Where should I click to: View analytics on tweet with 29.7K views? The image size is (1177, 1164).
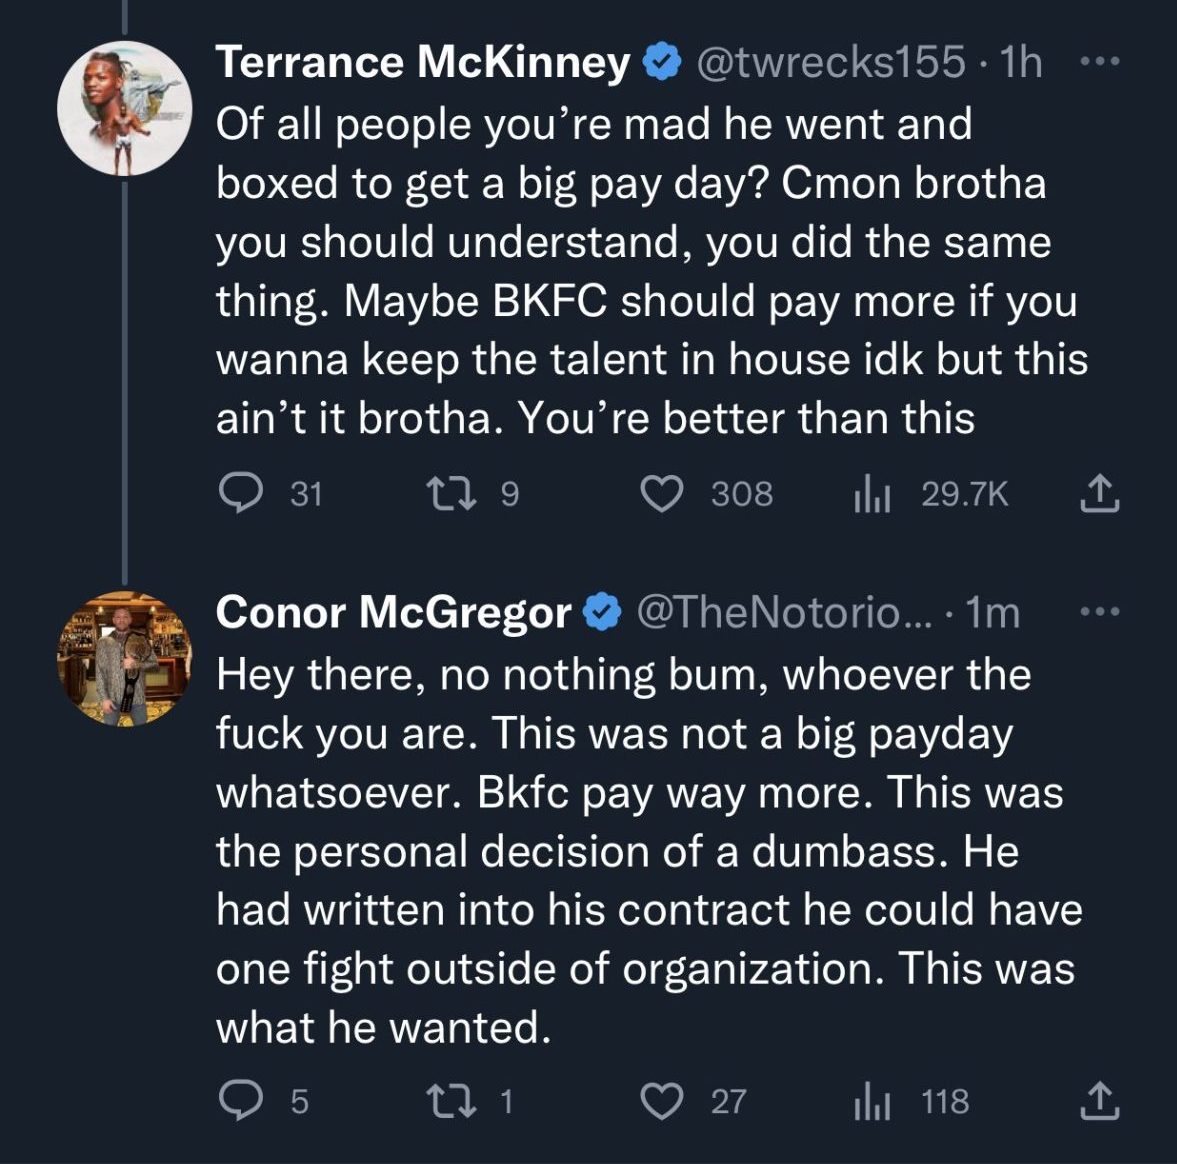click(872, 494)
